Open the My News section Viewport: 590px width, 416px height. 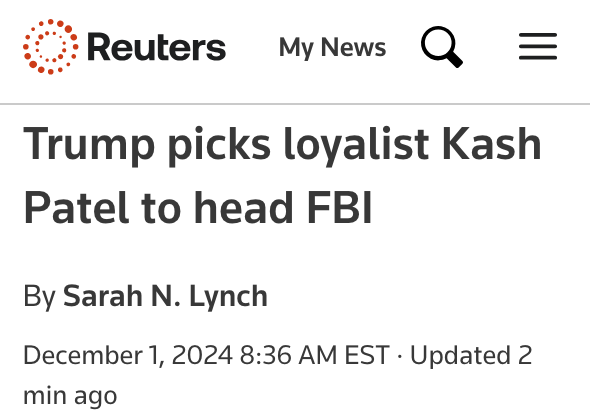tap(332, 48)
